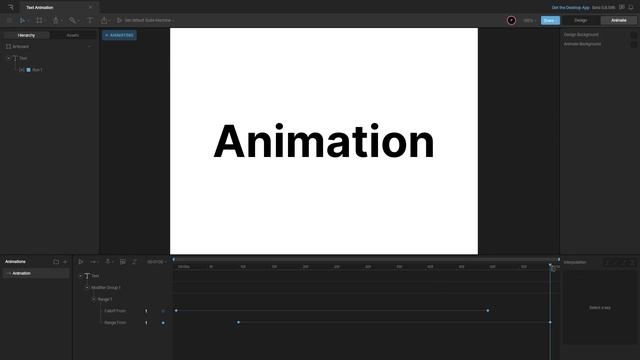Toggle the Falloff From key button
Viewport: 640px width, 360px height.
pos(163,311)
